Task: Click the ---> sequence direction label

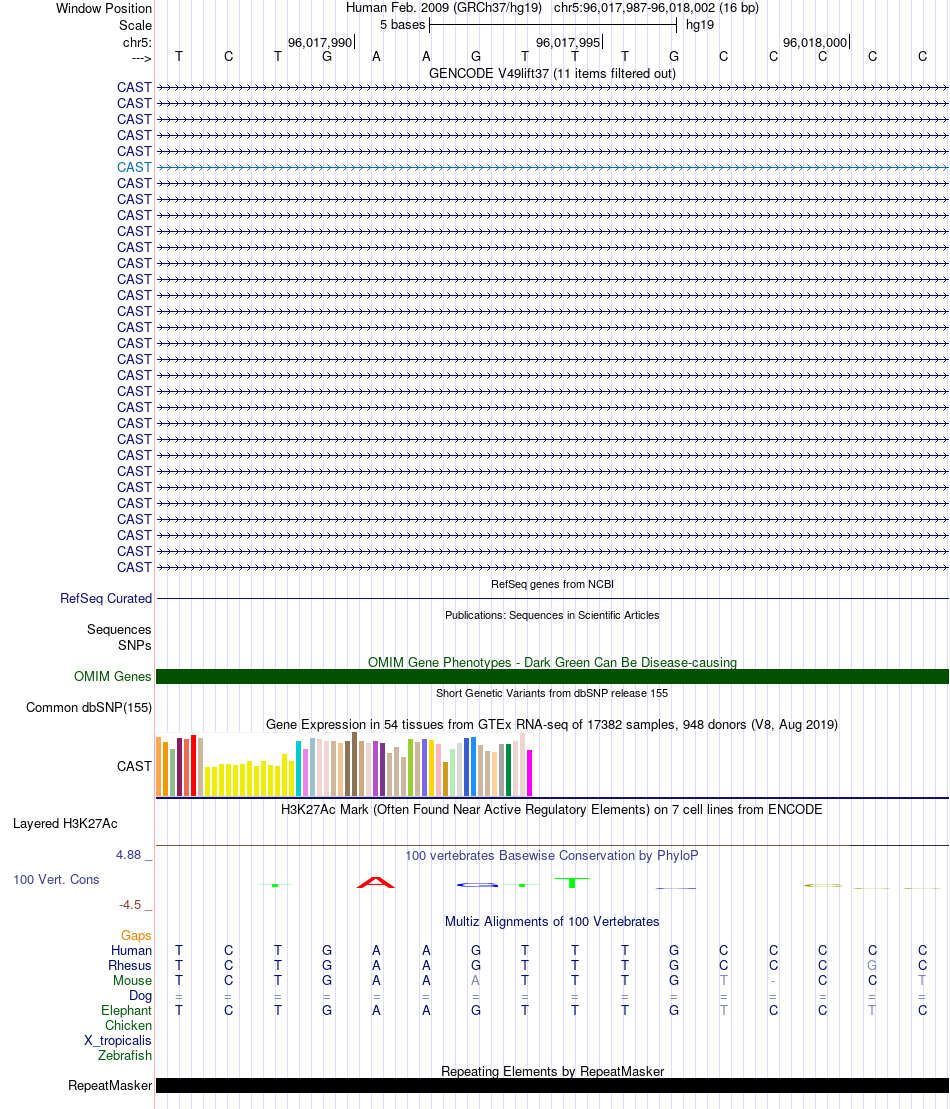Action: click(141, 58)
